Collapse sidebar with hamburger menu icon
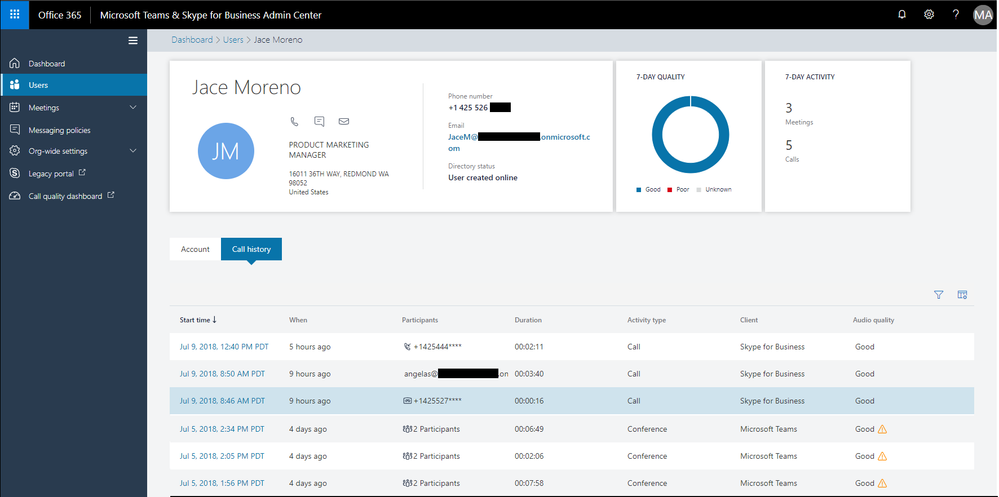This screenshot has width=999, height=497. pyautogui.click(x=133, y=40)
